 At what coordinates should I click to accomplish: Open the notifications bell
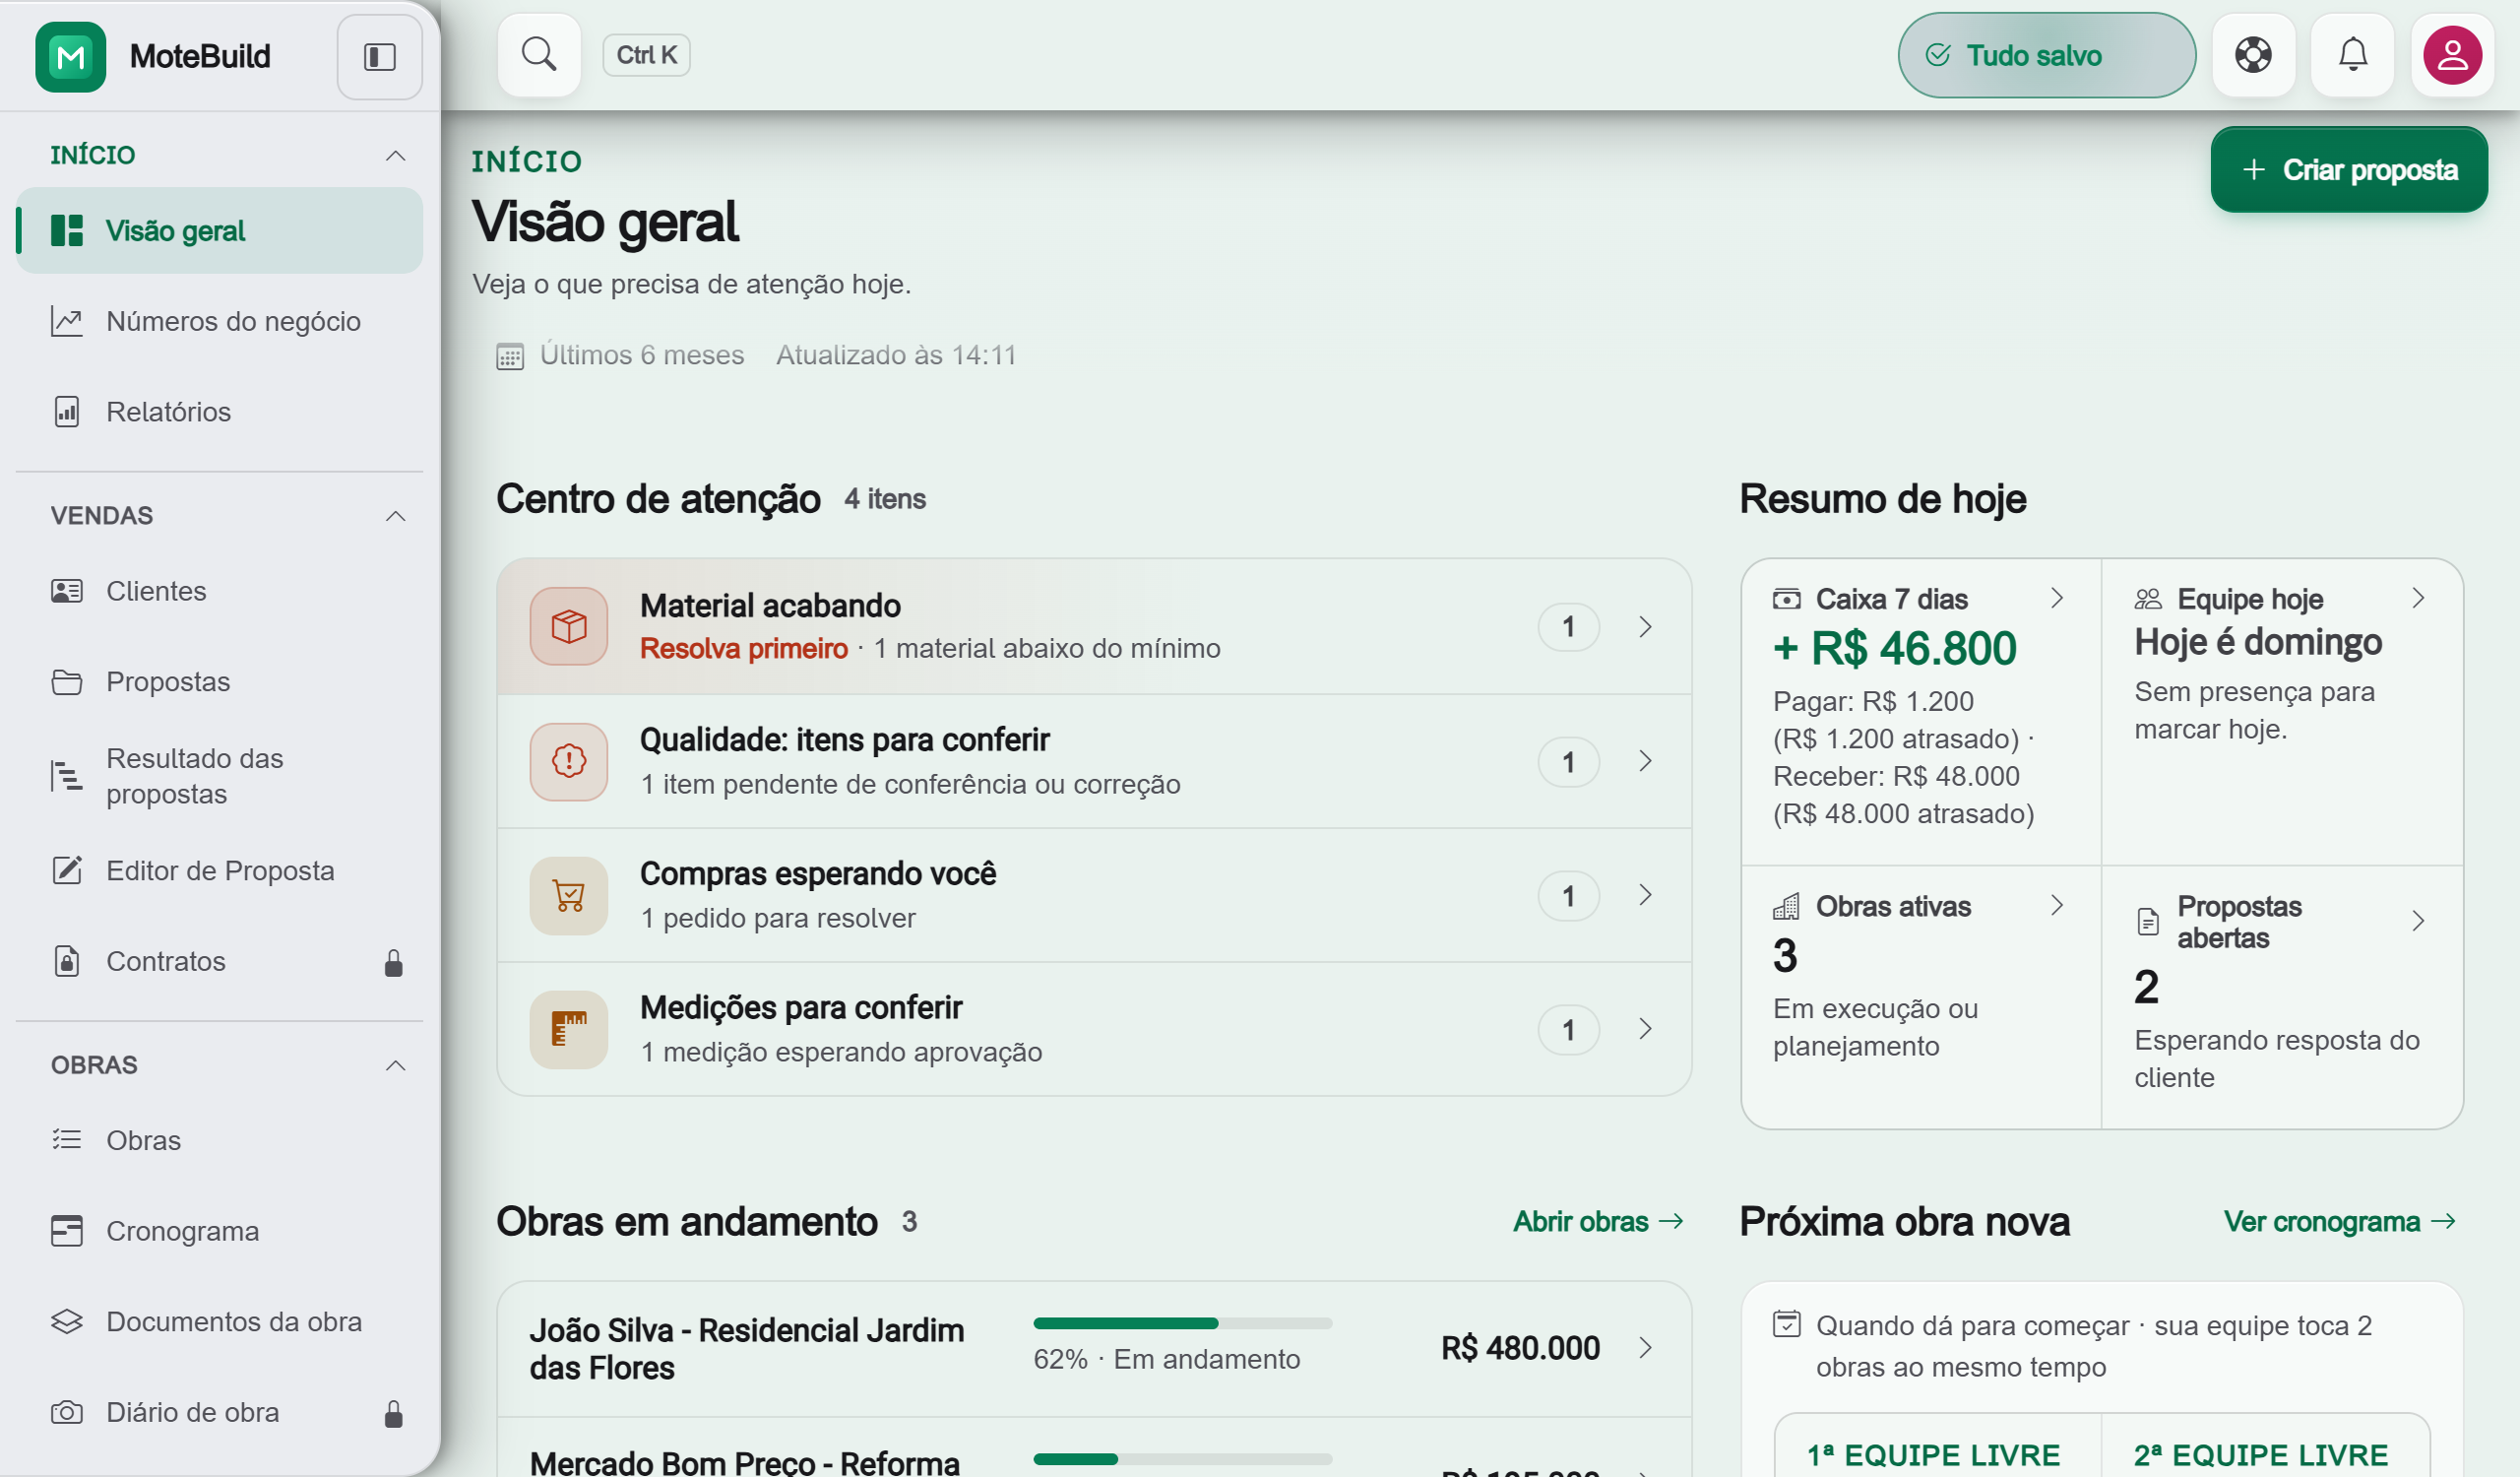(2352, 54)
